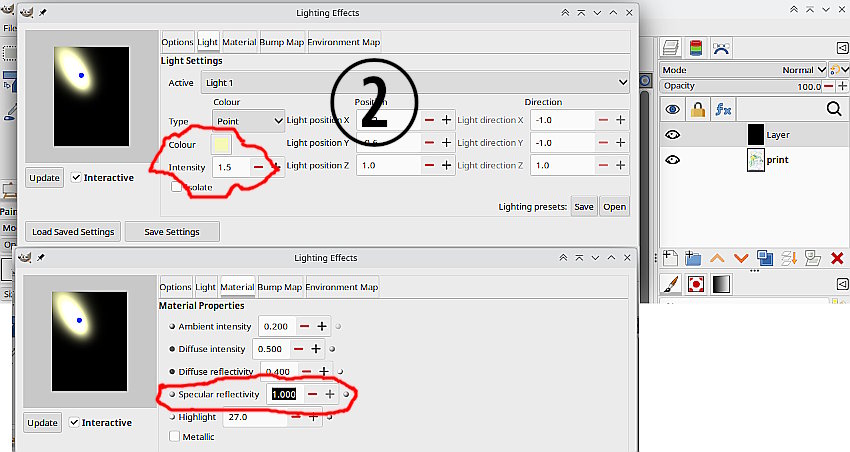Open the light Colour swatch
The width and height of the screenshot is (850, 452).
click(221, 145)
